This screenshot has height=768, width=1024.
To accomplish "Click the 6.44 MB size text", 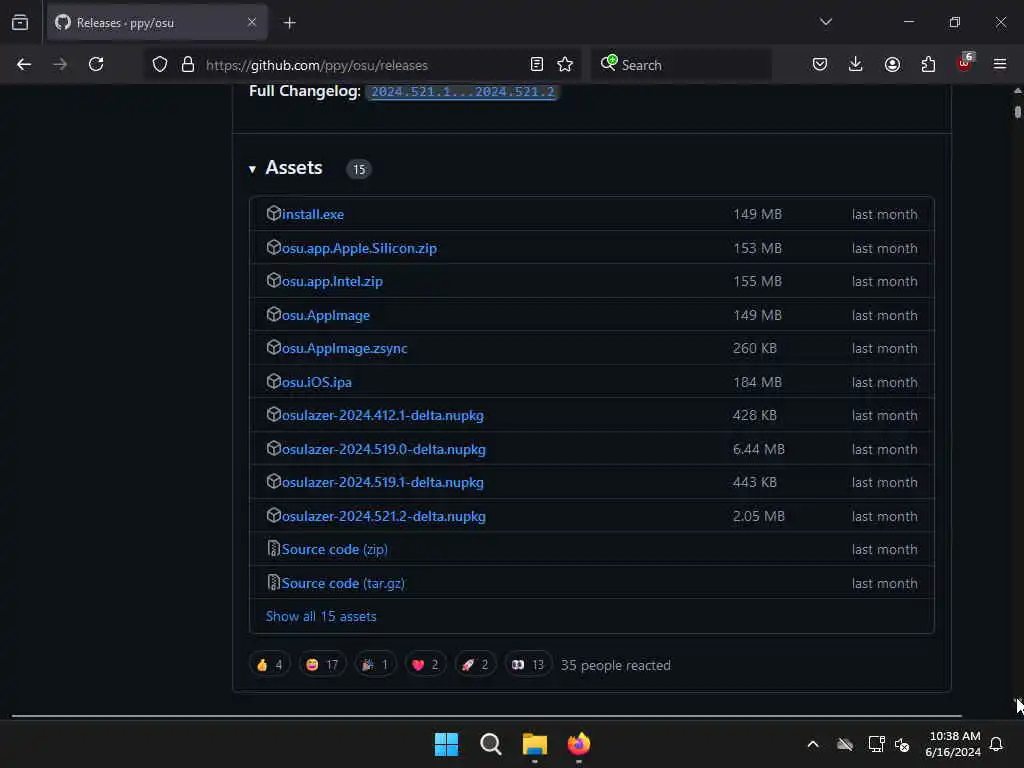I will tap(759, 449).
